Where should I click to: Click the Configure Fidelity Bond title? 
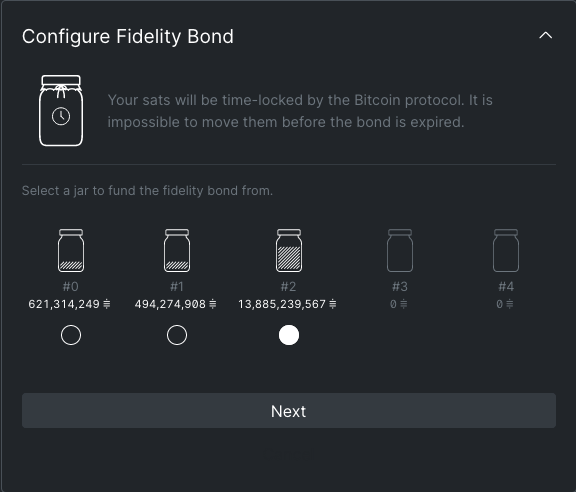(128, 37)
